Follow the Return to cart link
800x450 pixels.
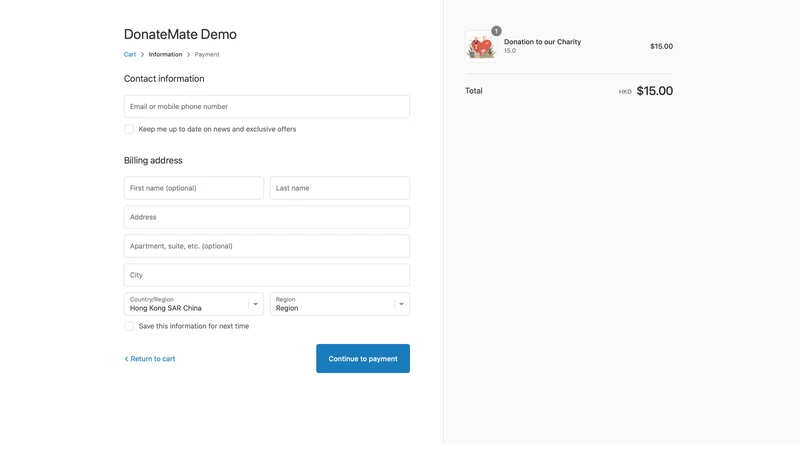coord(153,359)
